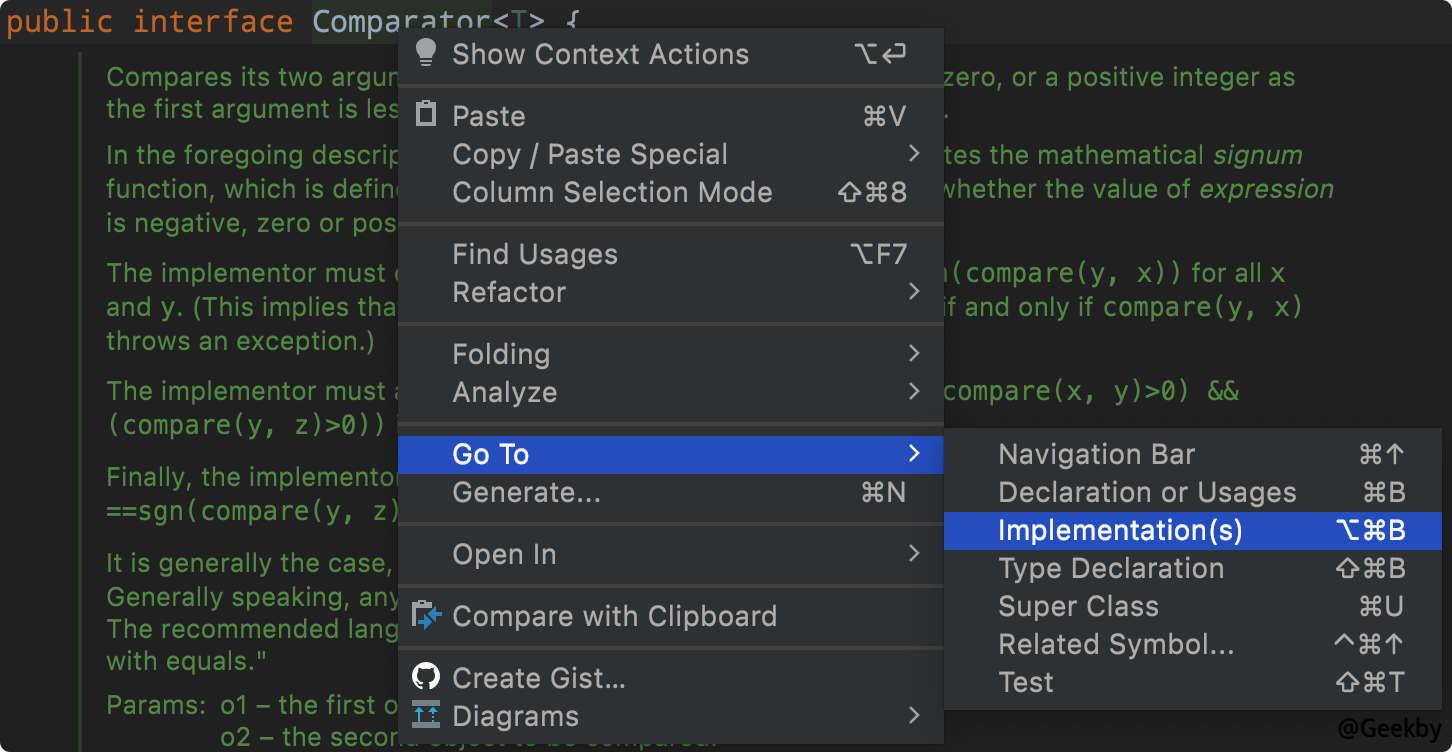Viewport: 1452px width, 752px height.
Task: Expand the Refactor submenu arrow
Action: click(x=913, y=292)
